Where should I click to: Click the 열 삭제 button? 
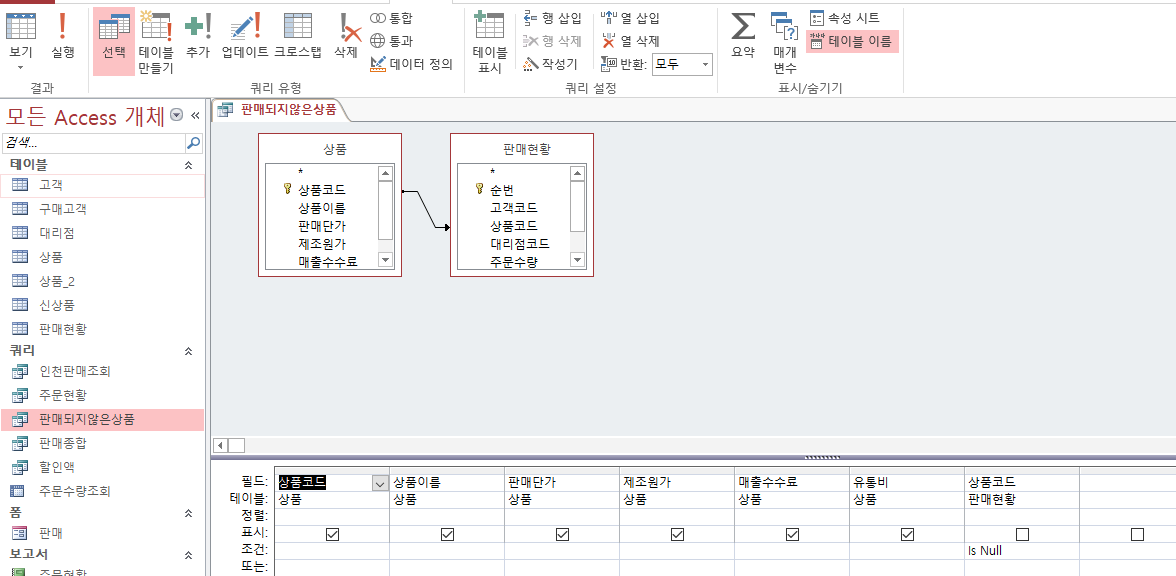coord(631,41)
